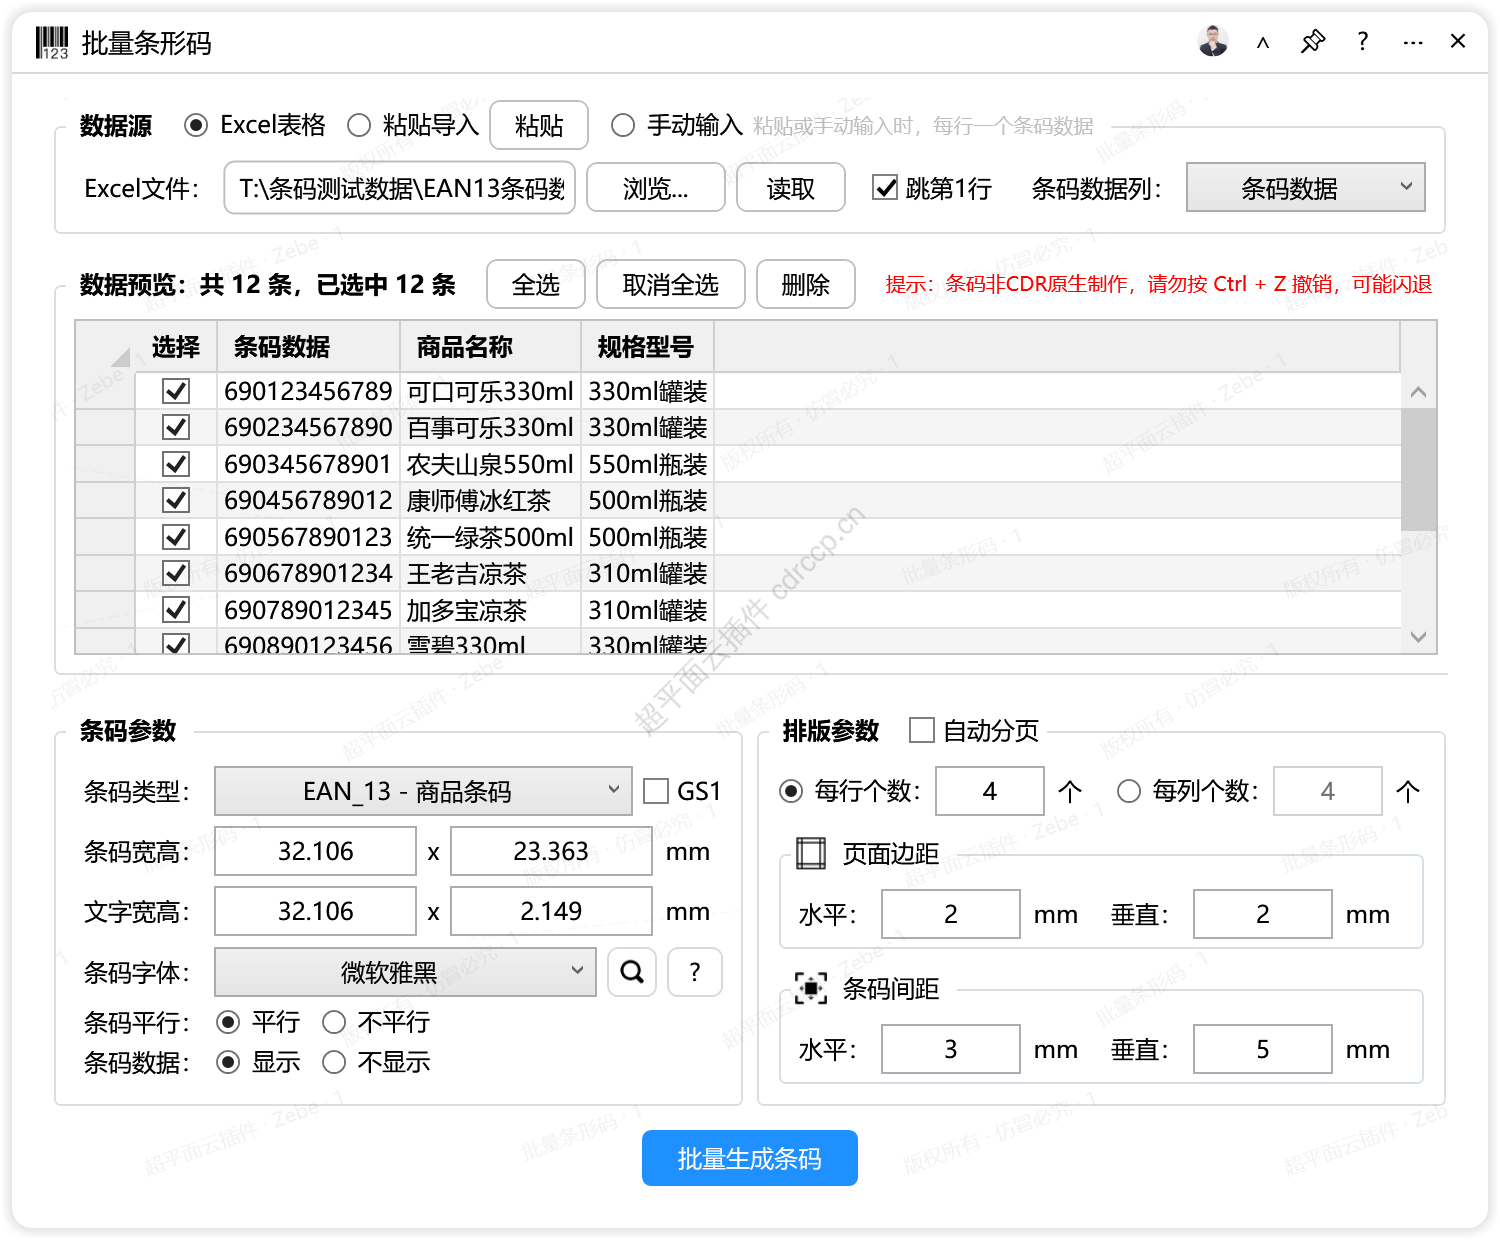The image size is (1500, 1240).
Task: Click 读取 button
Action: pyautogui.click(x=791, y=187)
